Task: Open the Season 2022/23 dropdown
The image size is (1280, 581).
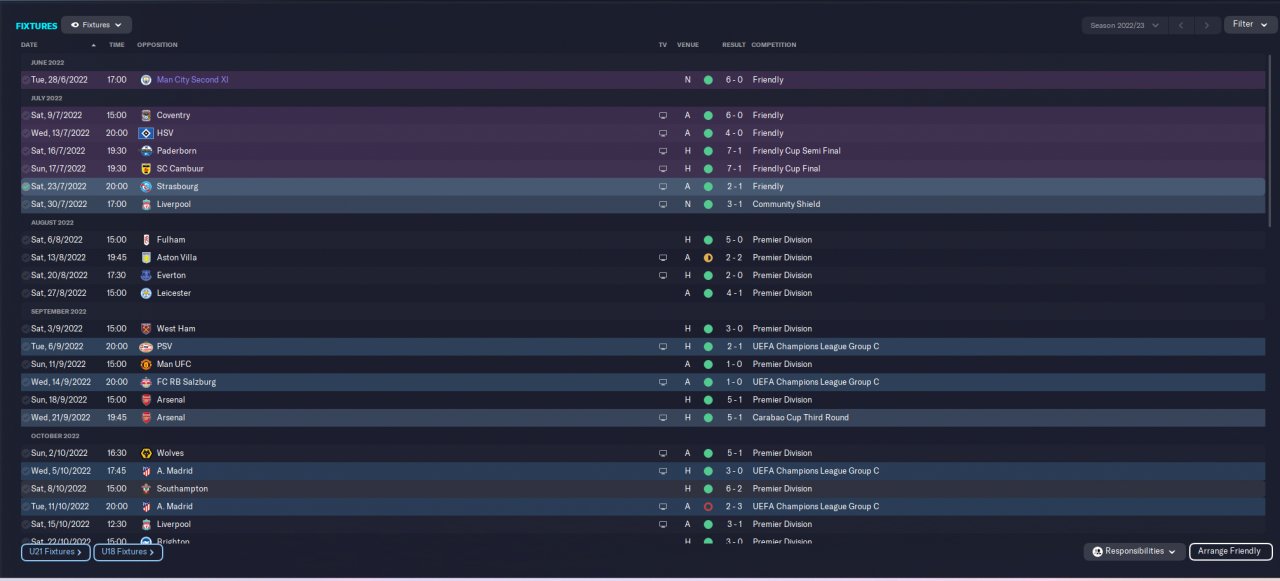Action: (x=1125, y=25)
